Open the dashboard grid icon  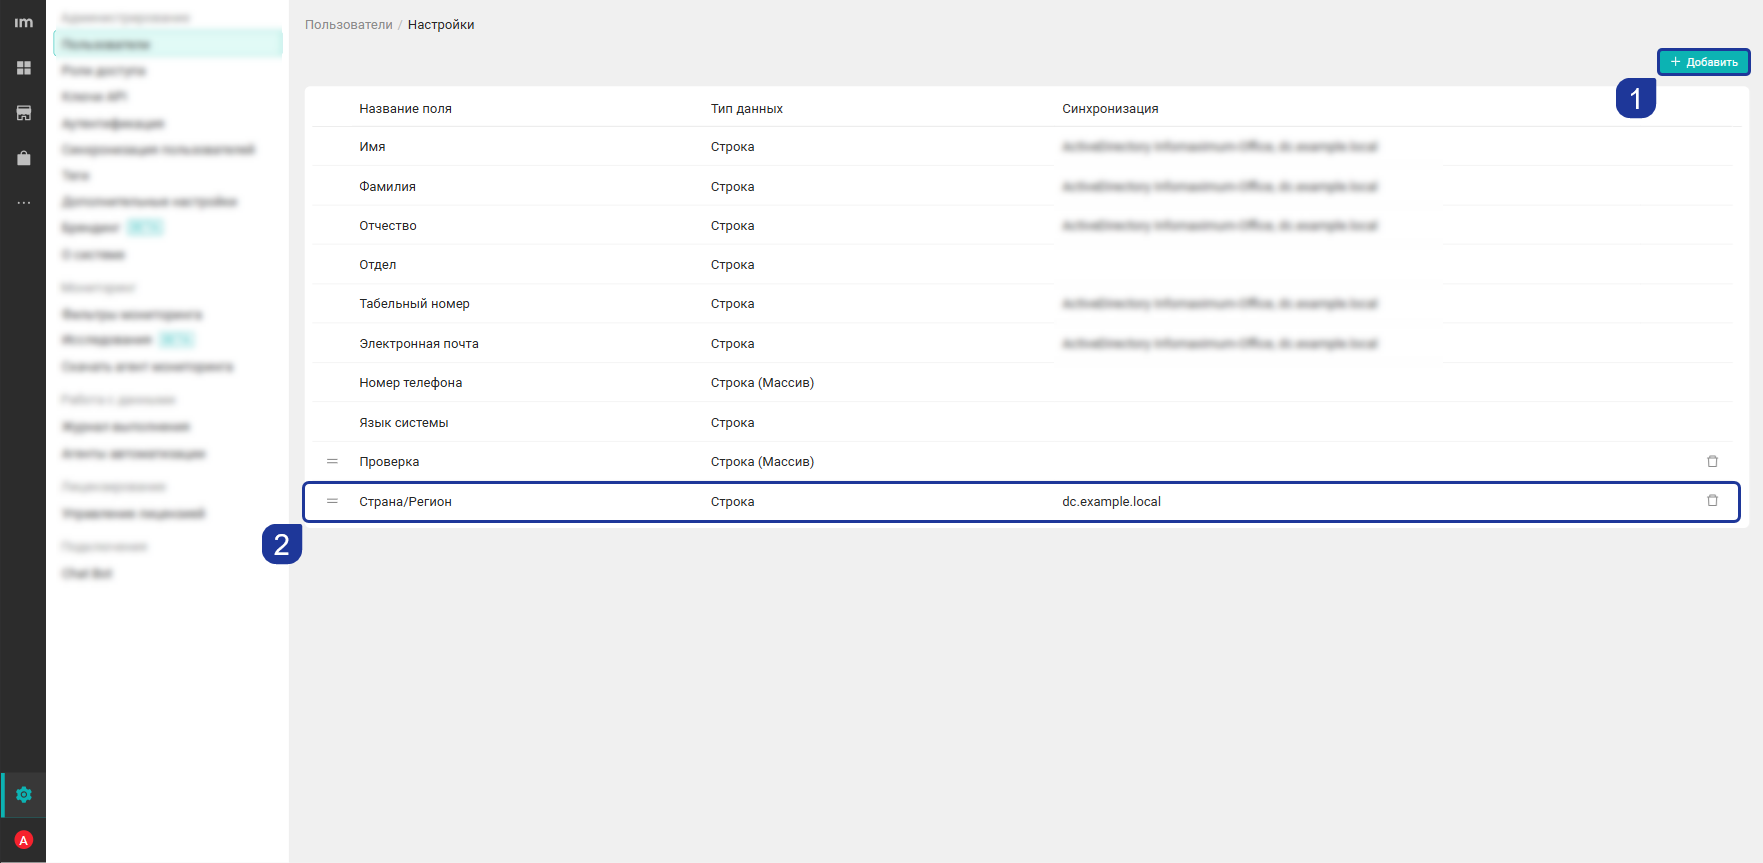(23, 68)
